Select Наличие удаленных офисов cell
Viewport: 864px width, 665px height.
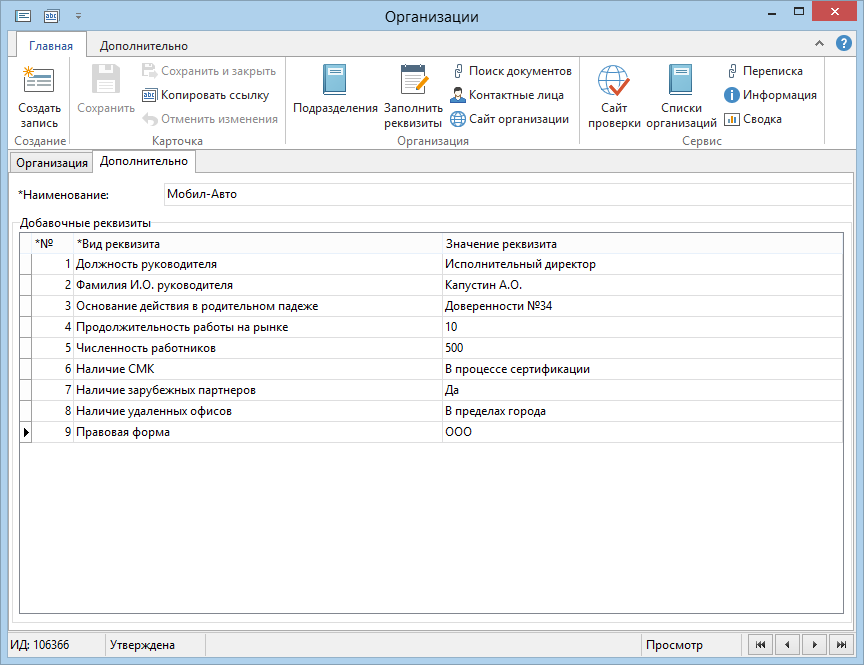[258, 411]
